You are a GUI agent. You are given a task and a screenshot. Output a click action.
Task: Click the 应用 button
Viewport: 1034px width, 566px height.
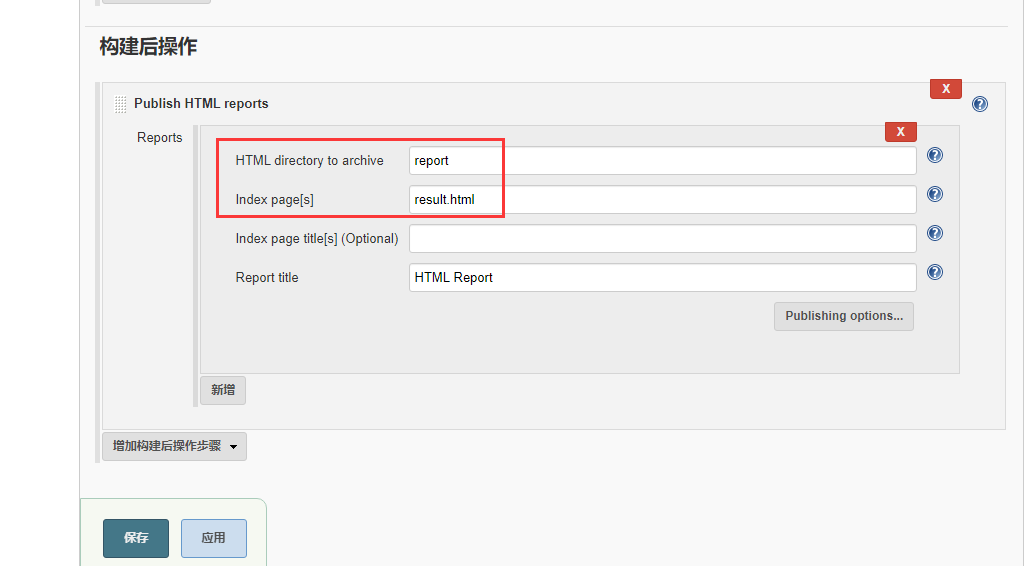click(x=214, y=538)
